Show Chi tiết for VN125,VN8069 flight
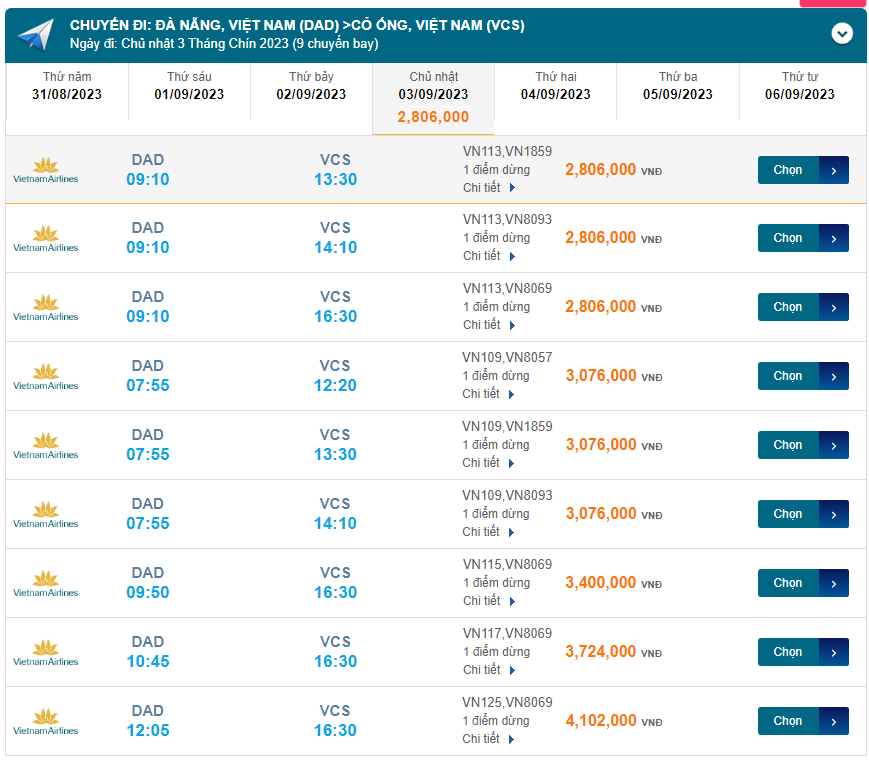The height and width of the screenshot is (761, 869). coord(489,739)
